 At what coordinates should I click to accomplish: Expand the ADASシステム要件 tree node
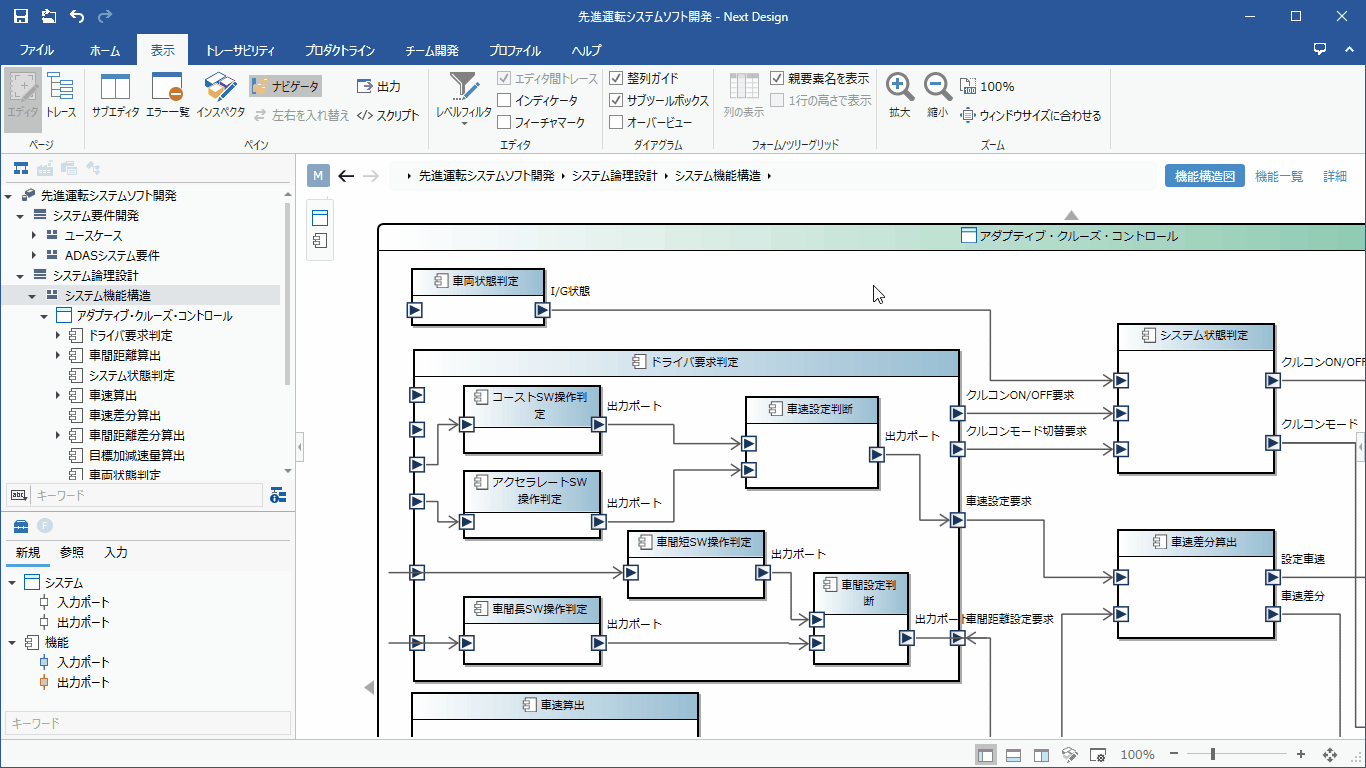pos(34,256)
